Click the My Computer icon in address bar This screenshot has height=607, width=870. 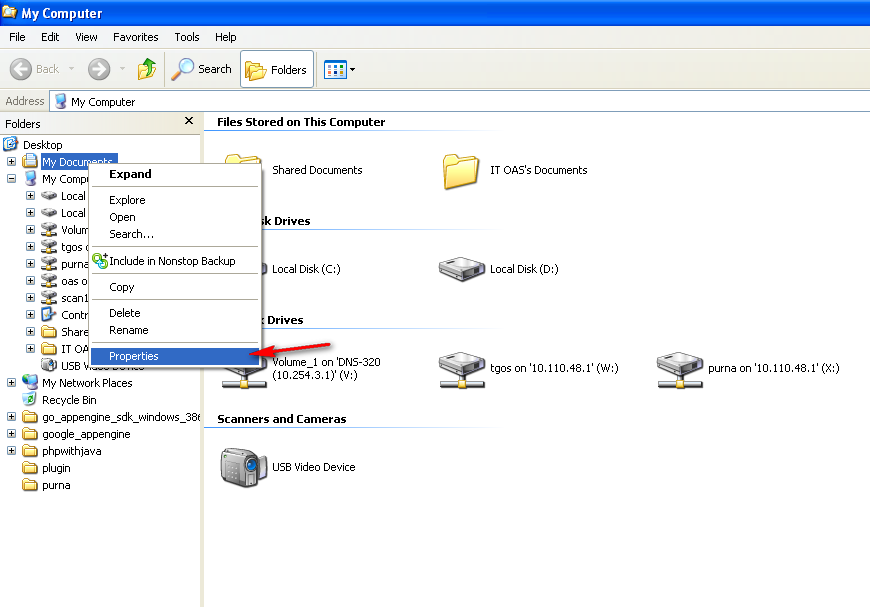coord(60,102)
